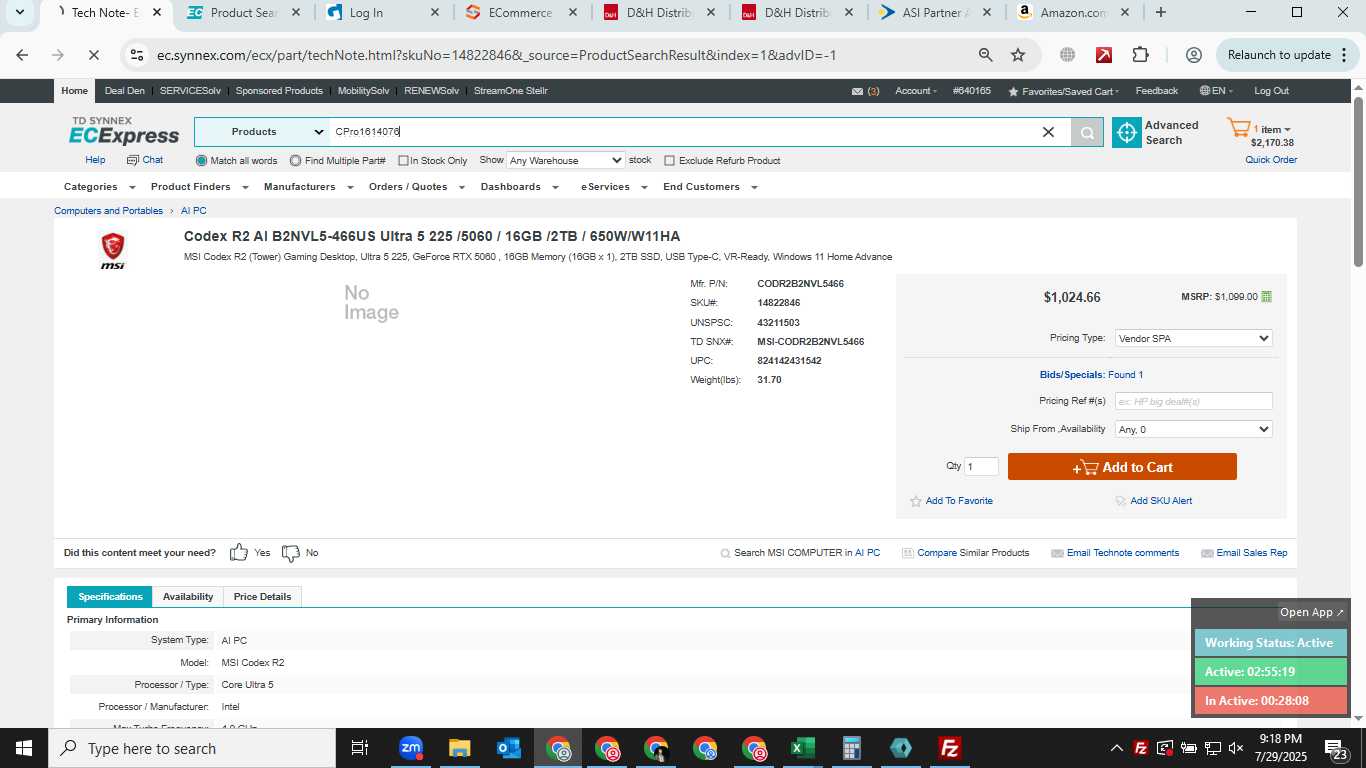Screen dimensions: 1366x768
Task: Open Chrome profile avatar icon
Action: (1193, 55)
